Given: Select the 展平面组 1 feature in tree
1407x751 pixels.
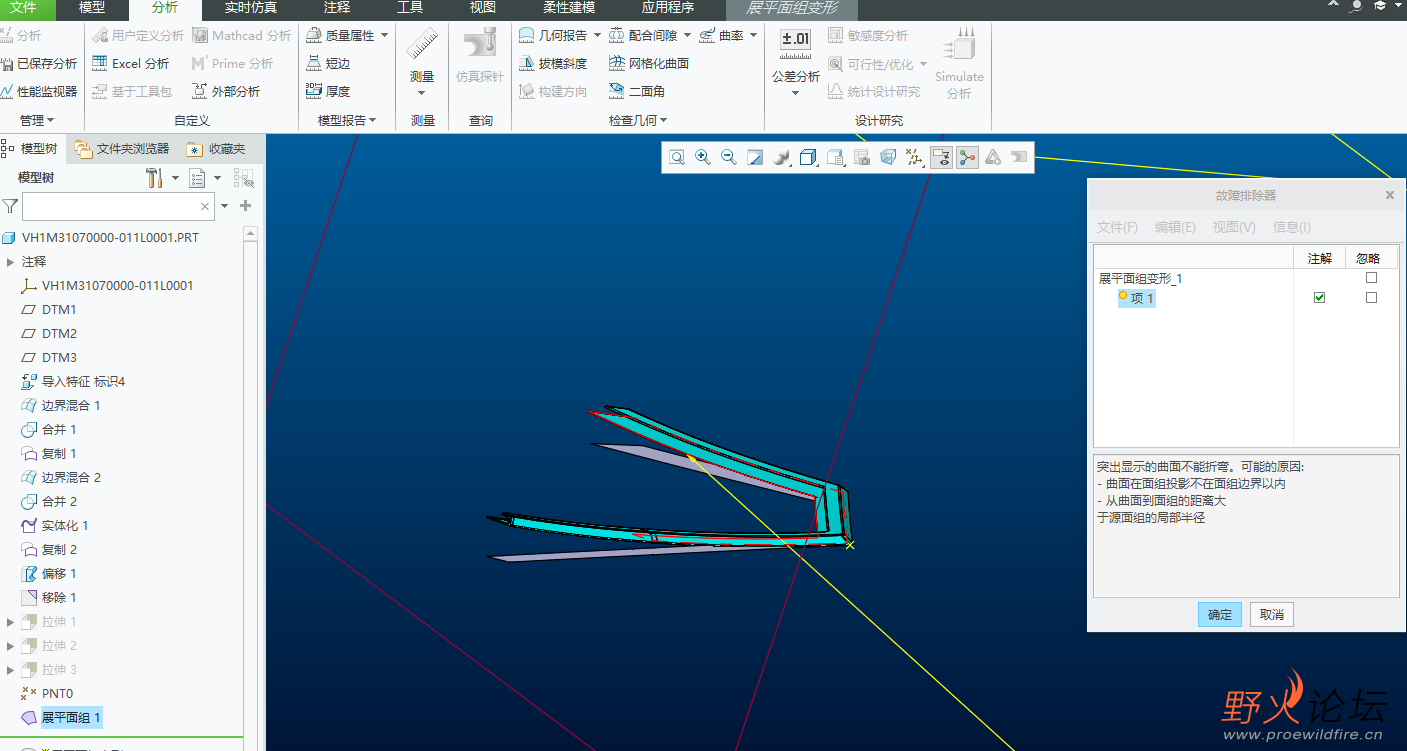Looking at the screenshot, I should (x=71, y=718).
